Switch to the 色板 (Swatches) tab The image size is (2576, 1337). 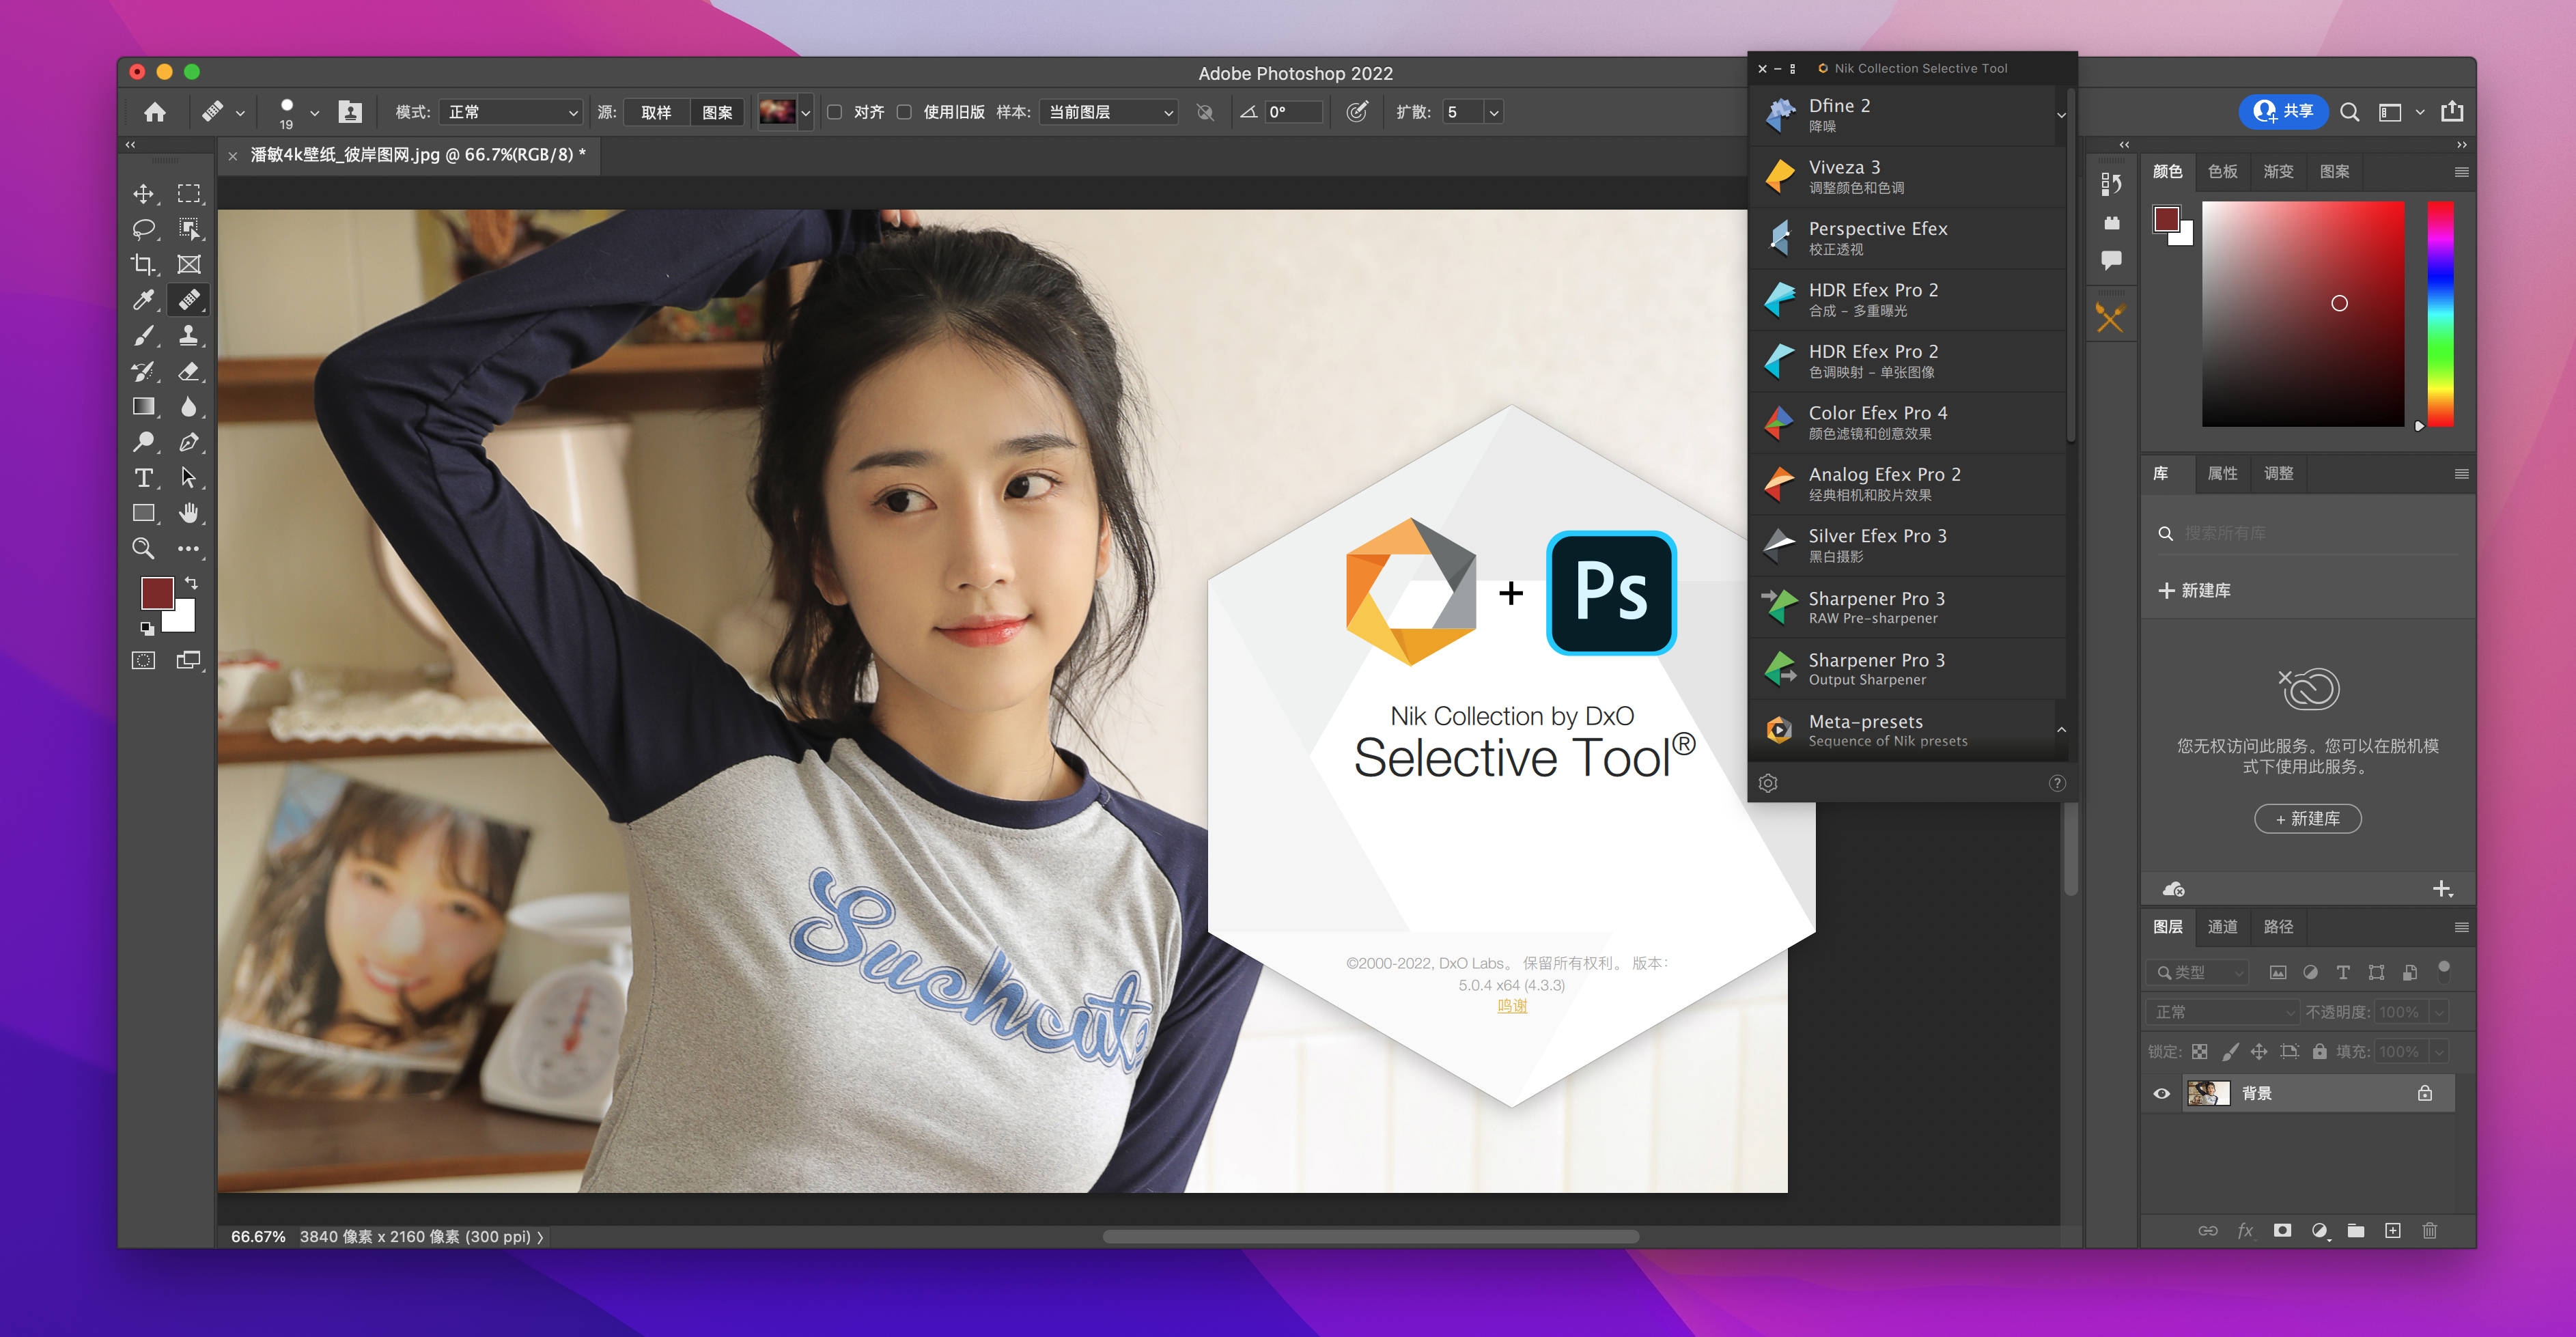click(x=2222, y=172)
